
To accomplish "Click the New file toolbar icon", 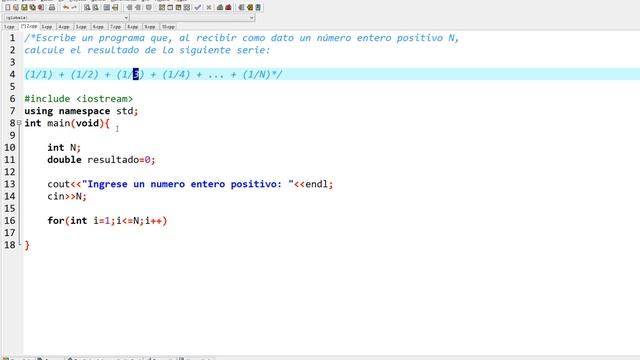I will tap(7, 7).
